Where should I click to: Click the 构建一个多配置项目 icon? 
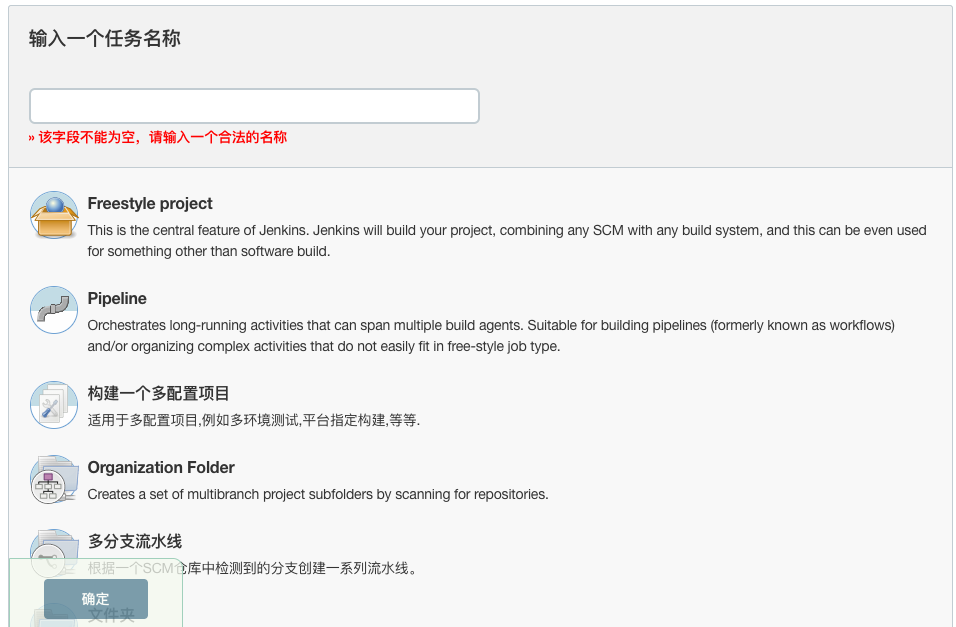click(54, 405)
